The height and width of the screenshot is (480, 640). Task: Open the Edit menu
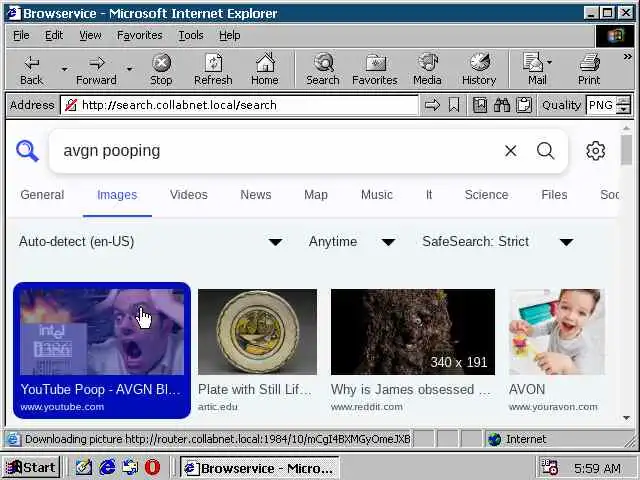tap(54, 36)
